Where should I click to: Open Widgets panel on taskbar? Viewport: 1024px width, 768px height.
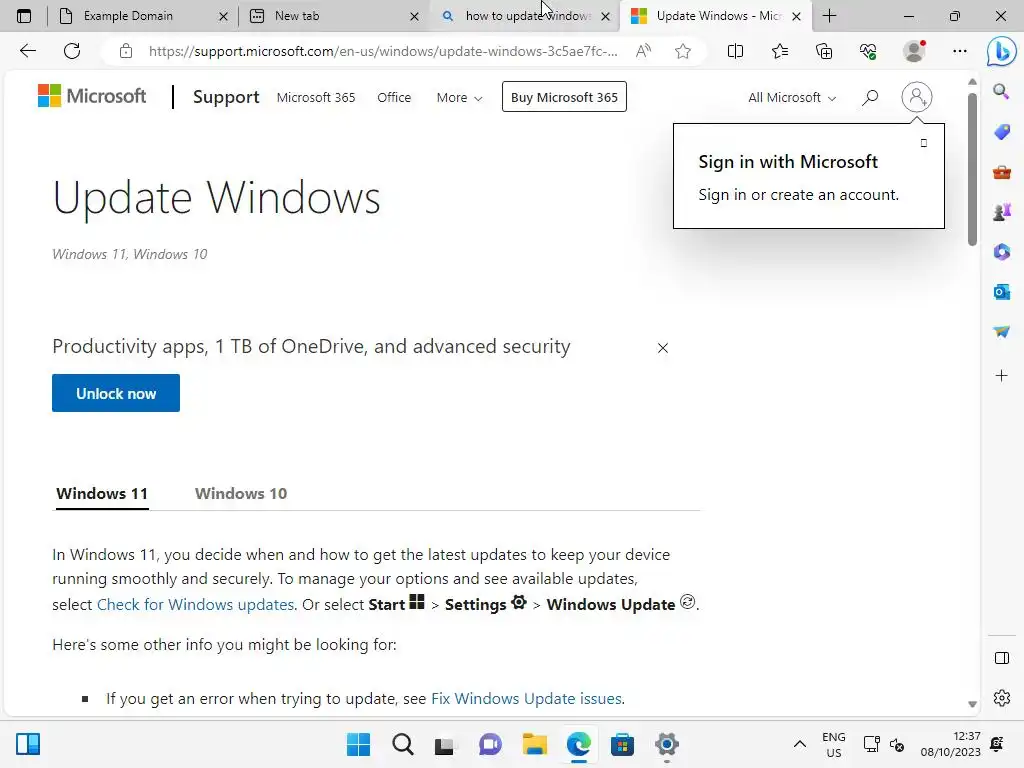28,744
